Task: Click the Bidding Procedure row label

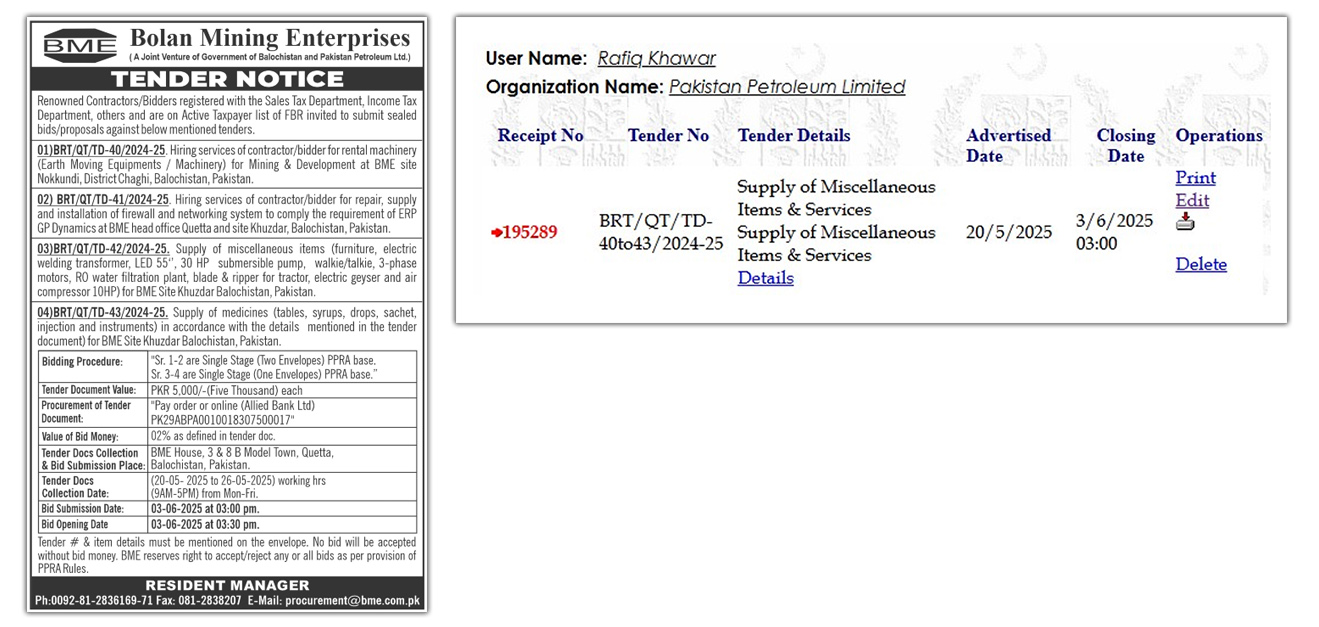Action: pos(82,362)
